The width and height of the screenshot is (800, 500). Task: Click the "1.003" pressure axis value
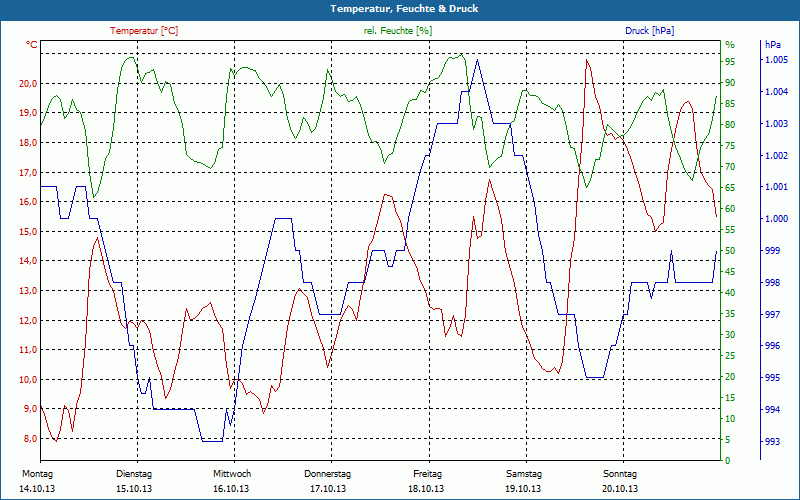(777, 123)
